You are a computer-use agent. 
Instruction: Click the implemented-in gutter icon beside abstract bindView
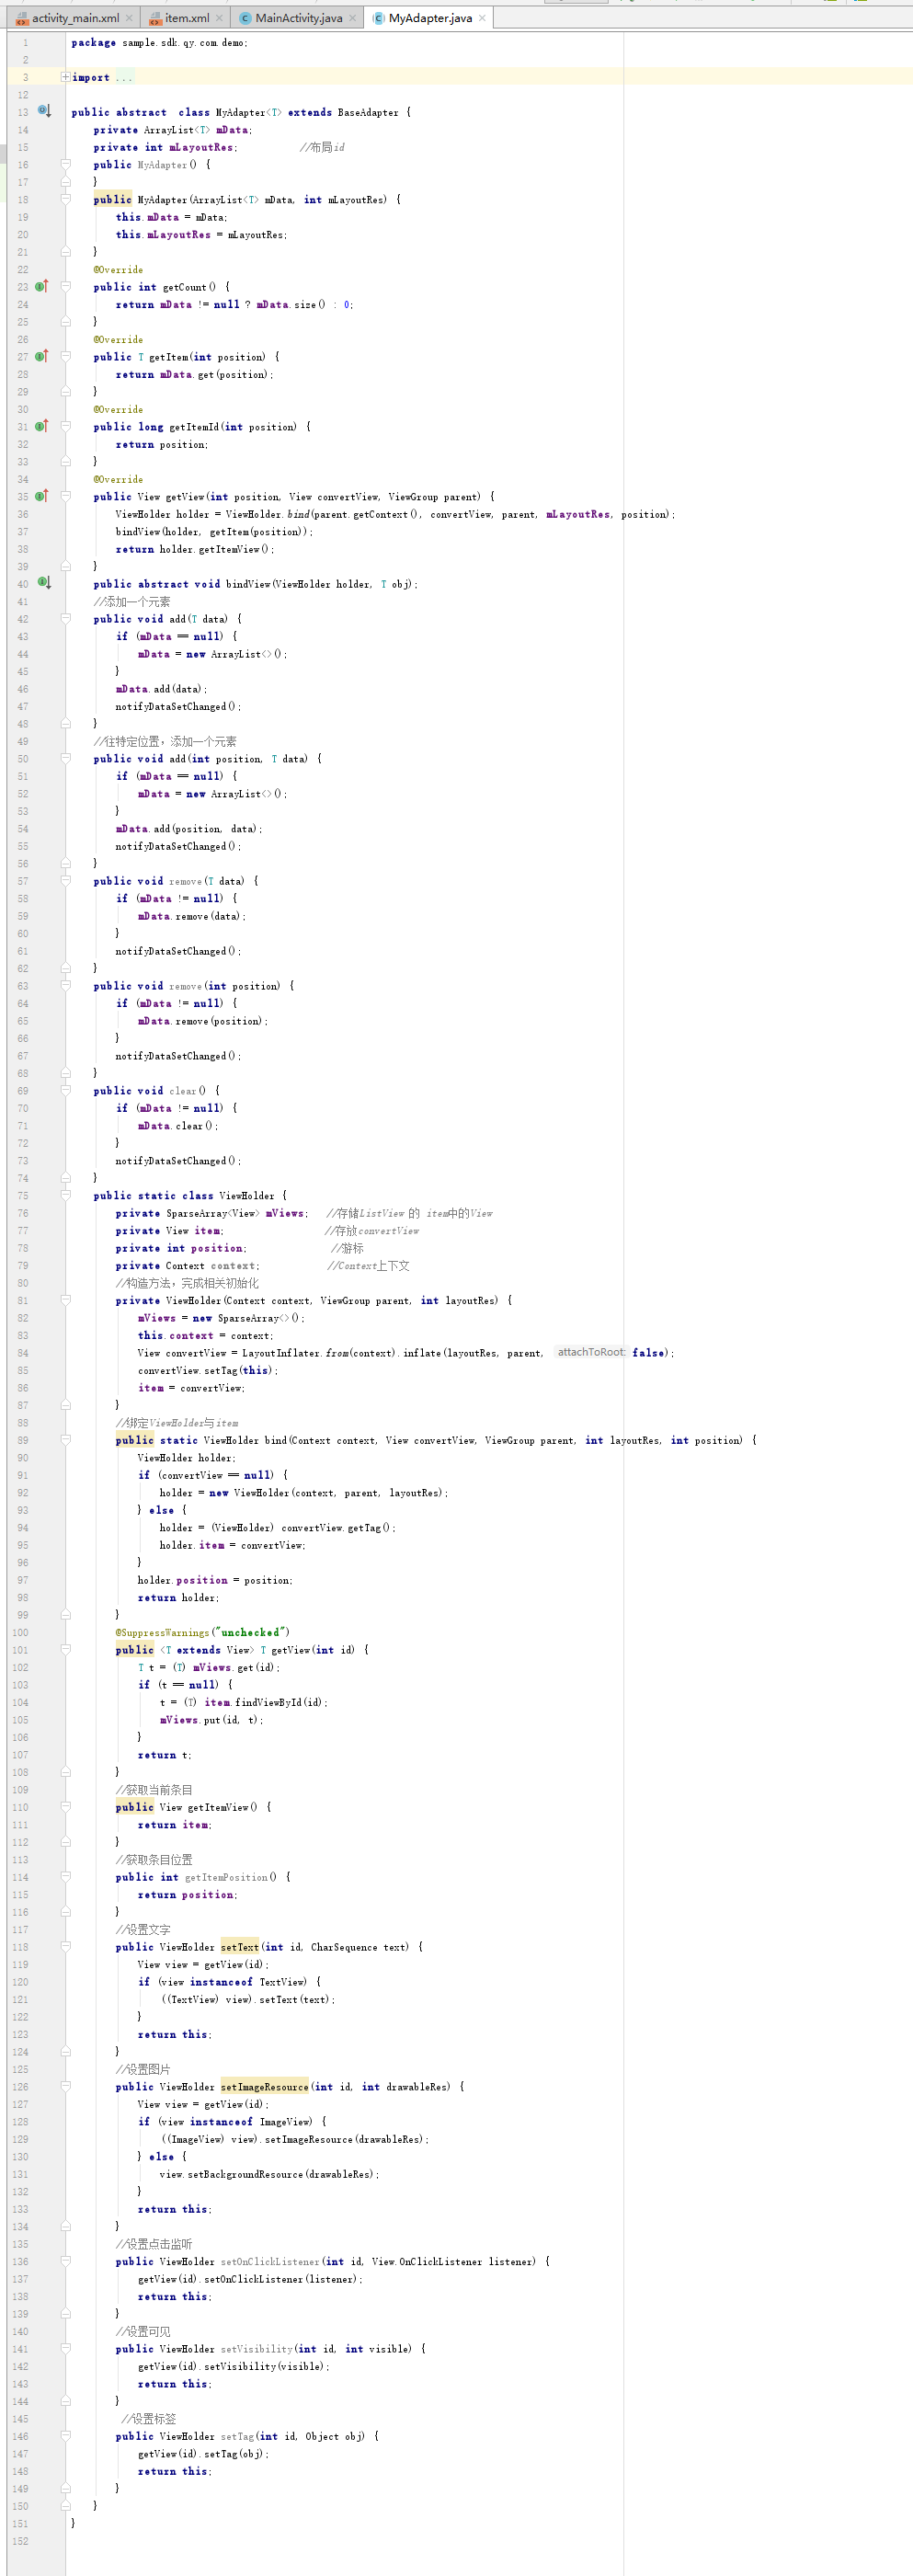43,582
